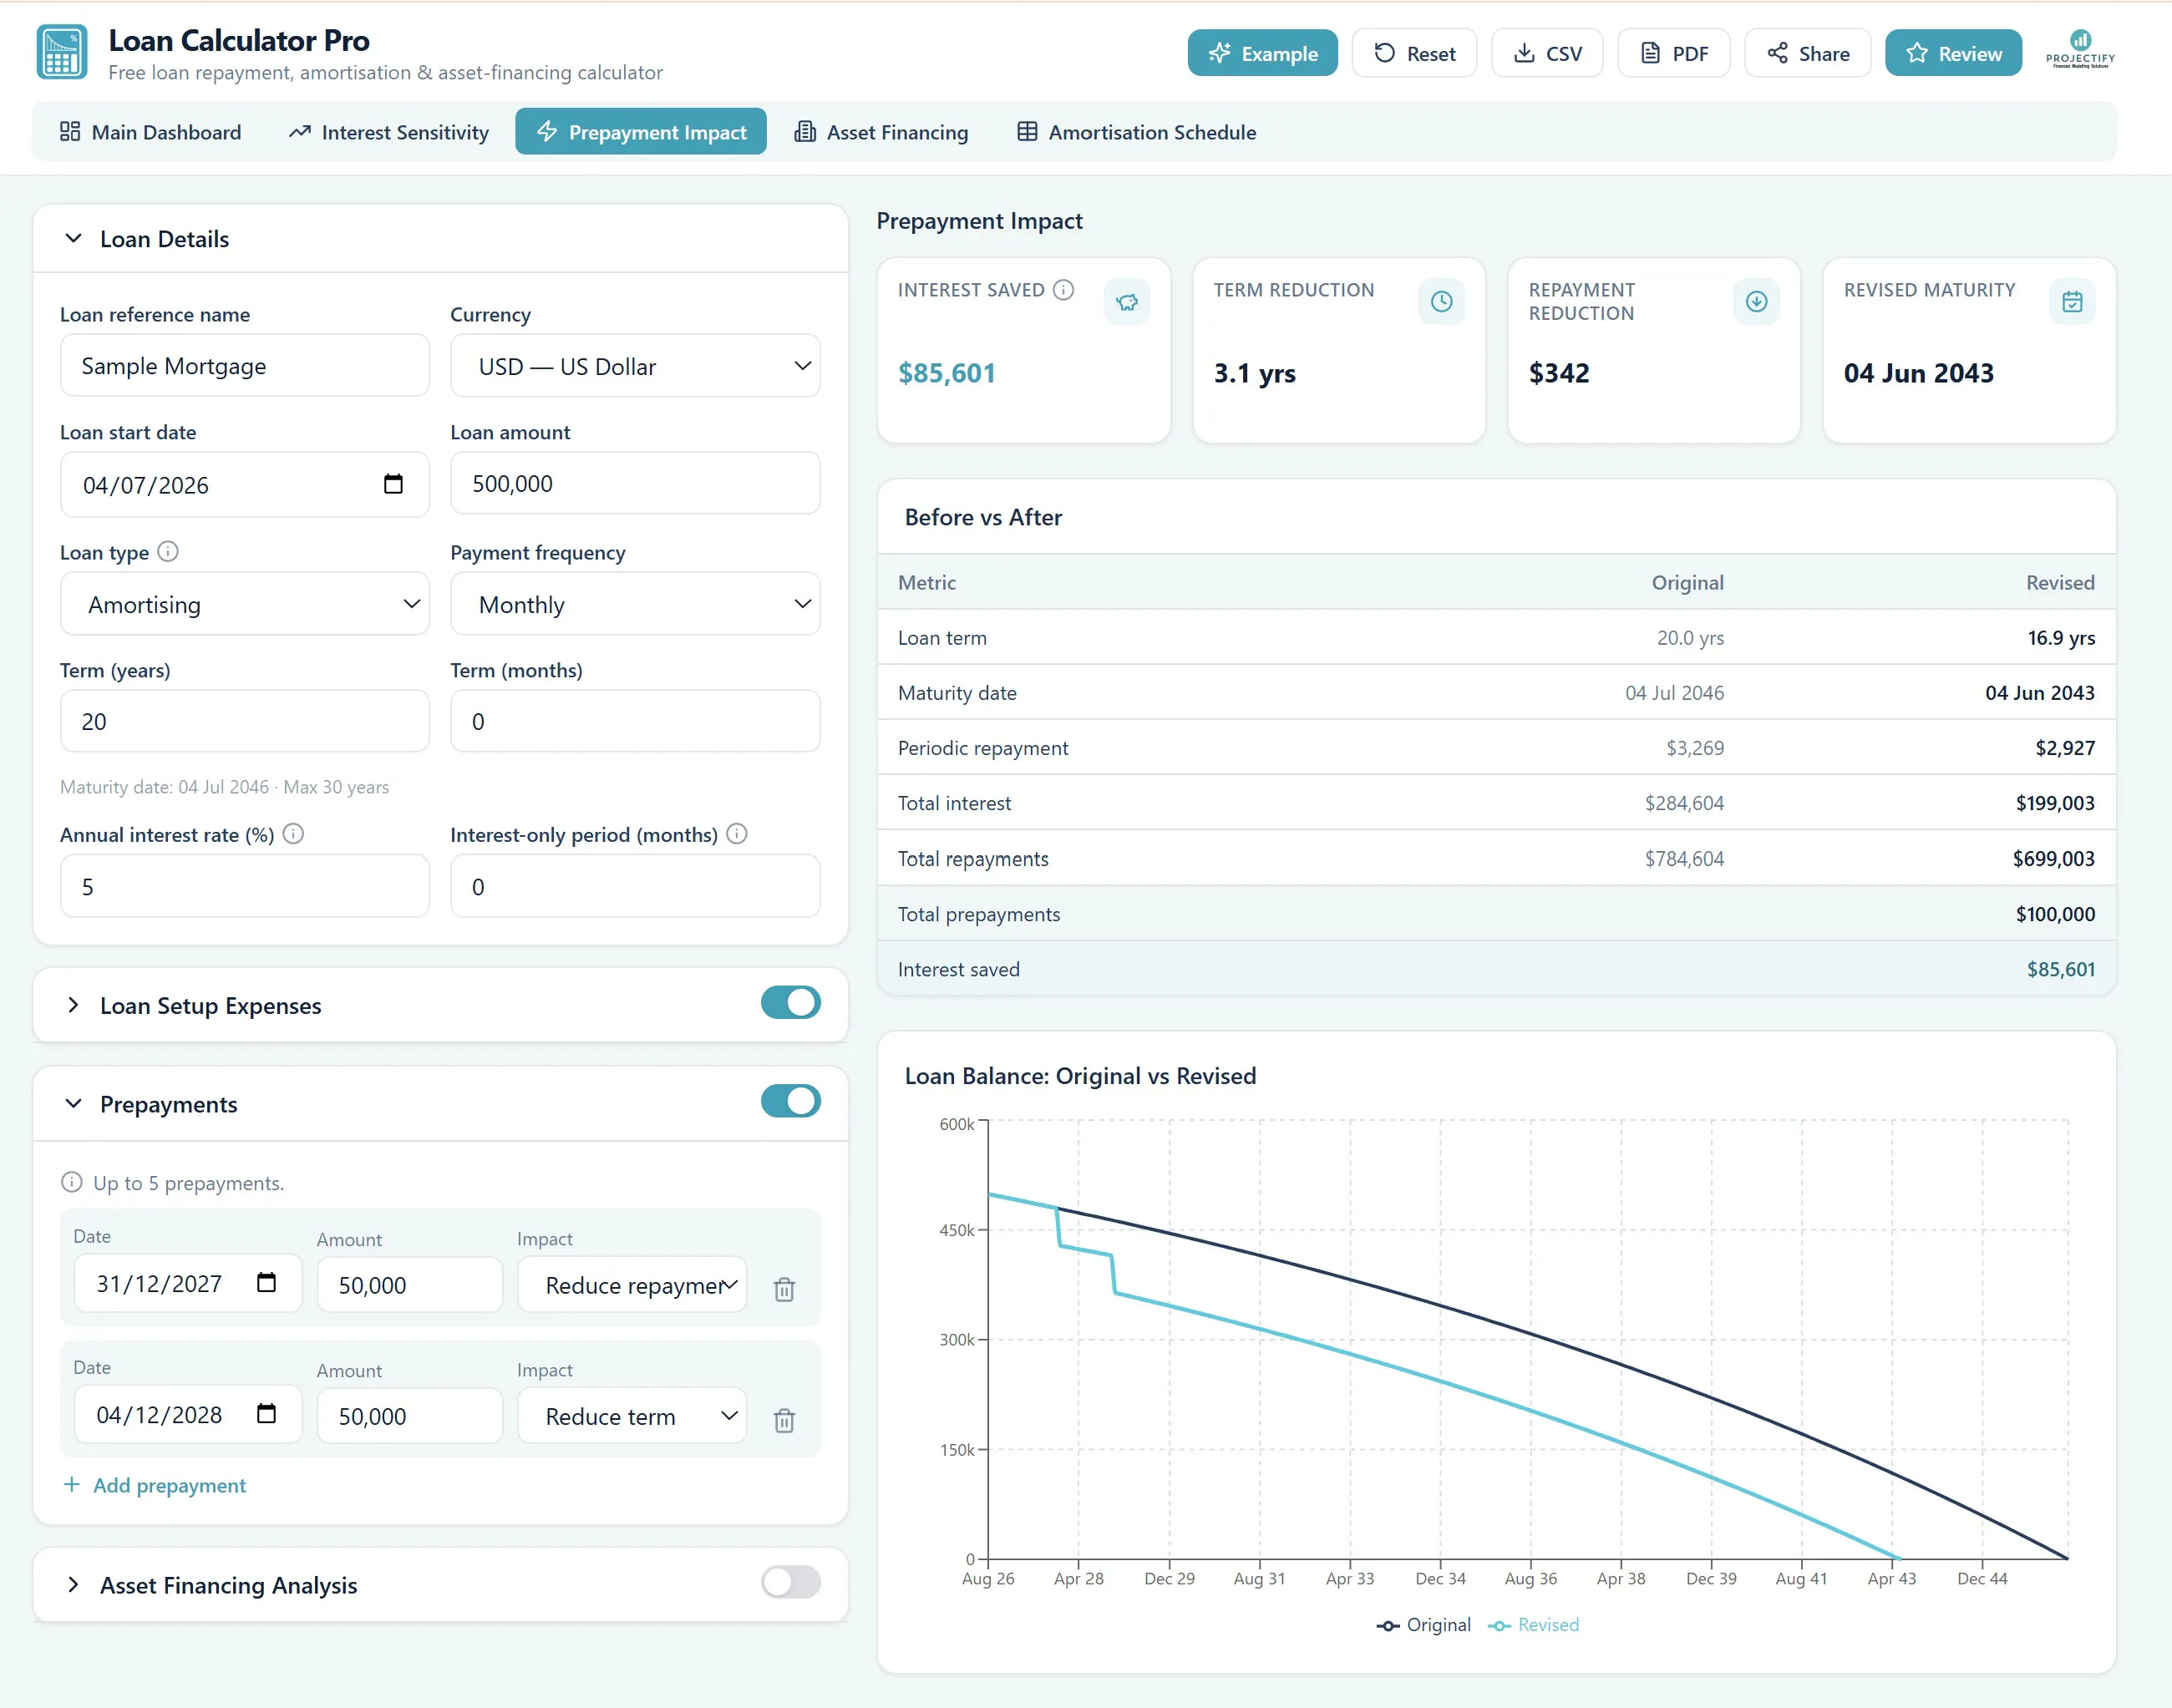Click Amount field of 31/12/2027 prepayment

(410, 1285)
